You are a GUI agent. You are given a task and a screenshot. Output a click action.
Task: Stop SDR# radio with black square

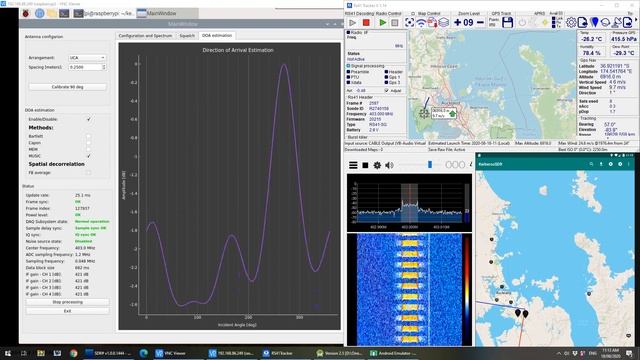(365, 165)
